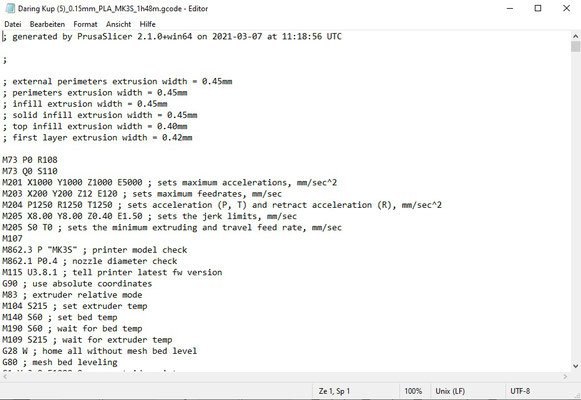Place the cursor on the M107 line
Viewport: 581px width, 400px height.
(x=12, y=239)
